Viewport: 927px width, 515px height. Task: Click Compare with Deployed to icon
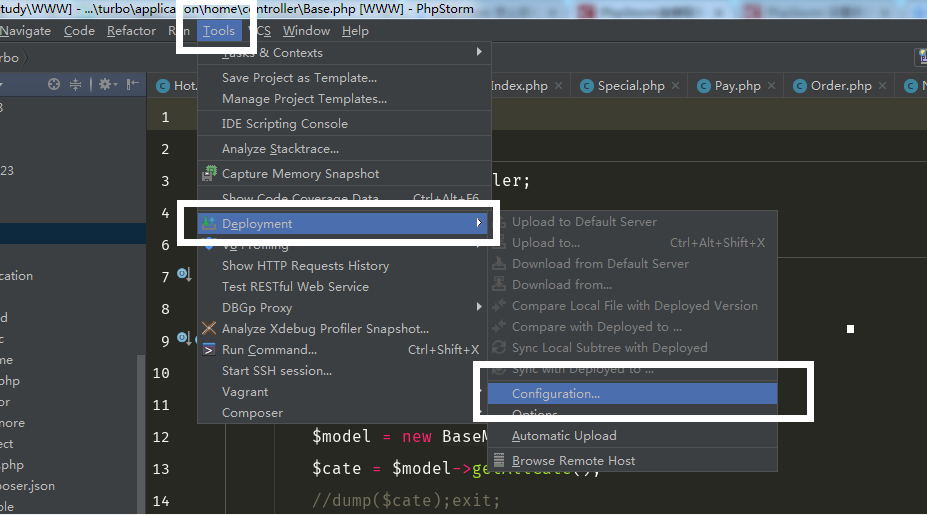click(x=499, y=326)
